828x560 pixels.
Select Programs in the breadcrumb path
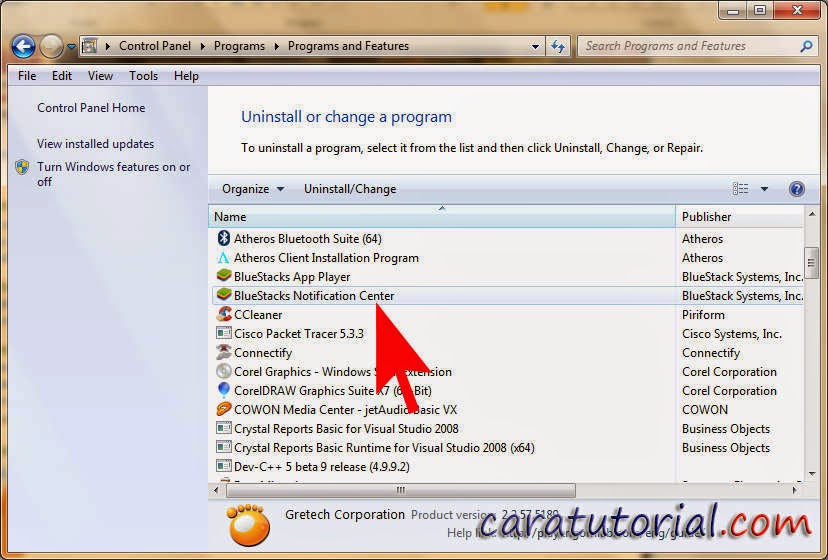point(239,46)
